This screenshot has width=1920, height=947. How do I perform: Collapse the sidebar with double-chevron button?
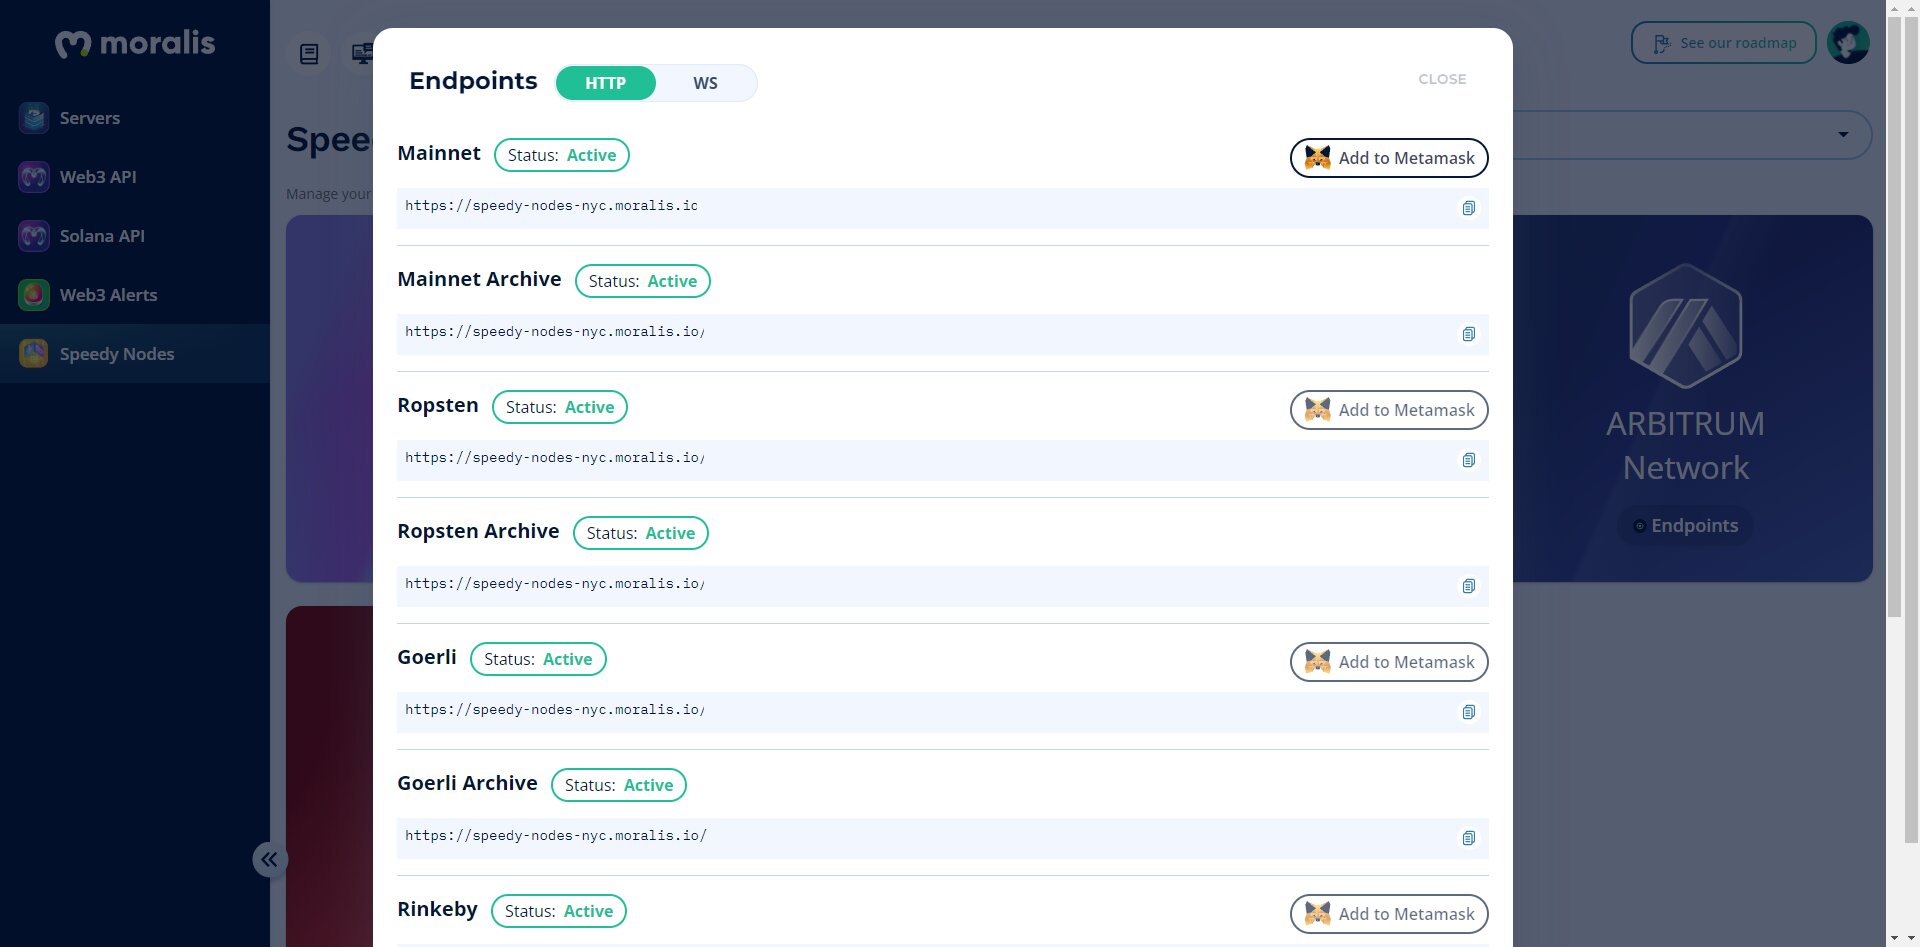[x=270, y=859]
